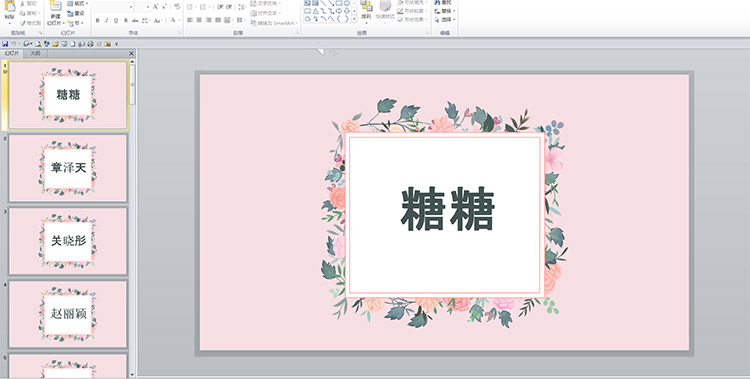
Task: Select the down arrow shape
Action: (347, 11)
